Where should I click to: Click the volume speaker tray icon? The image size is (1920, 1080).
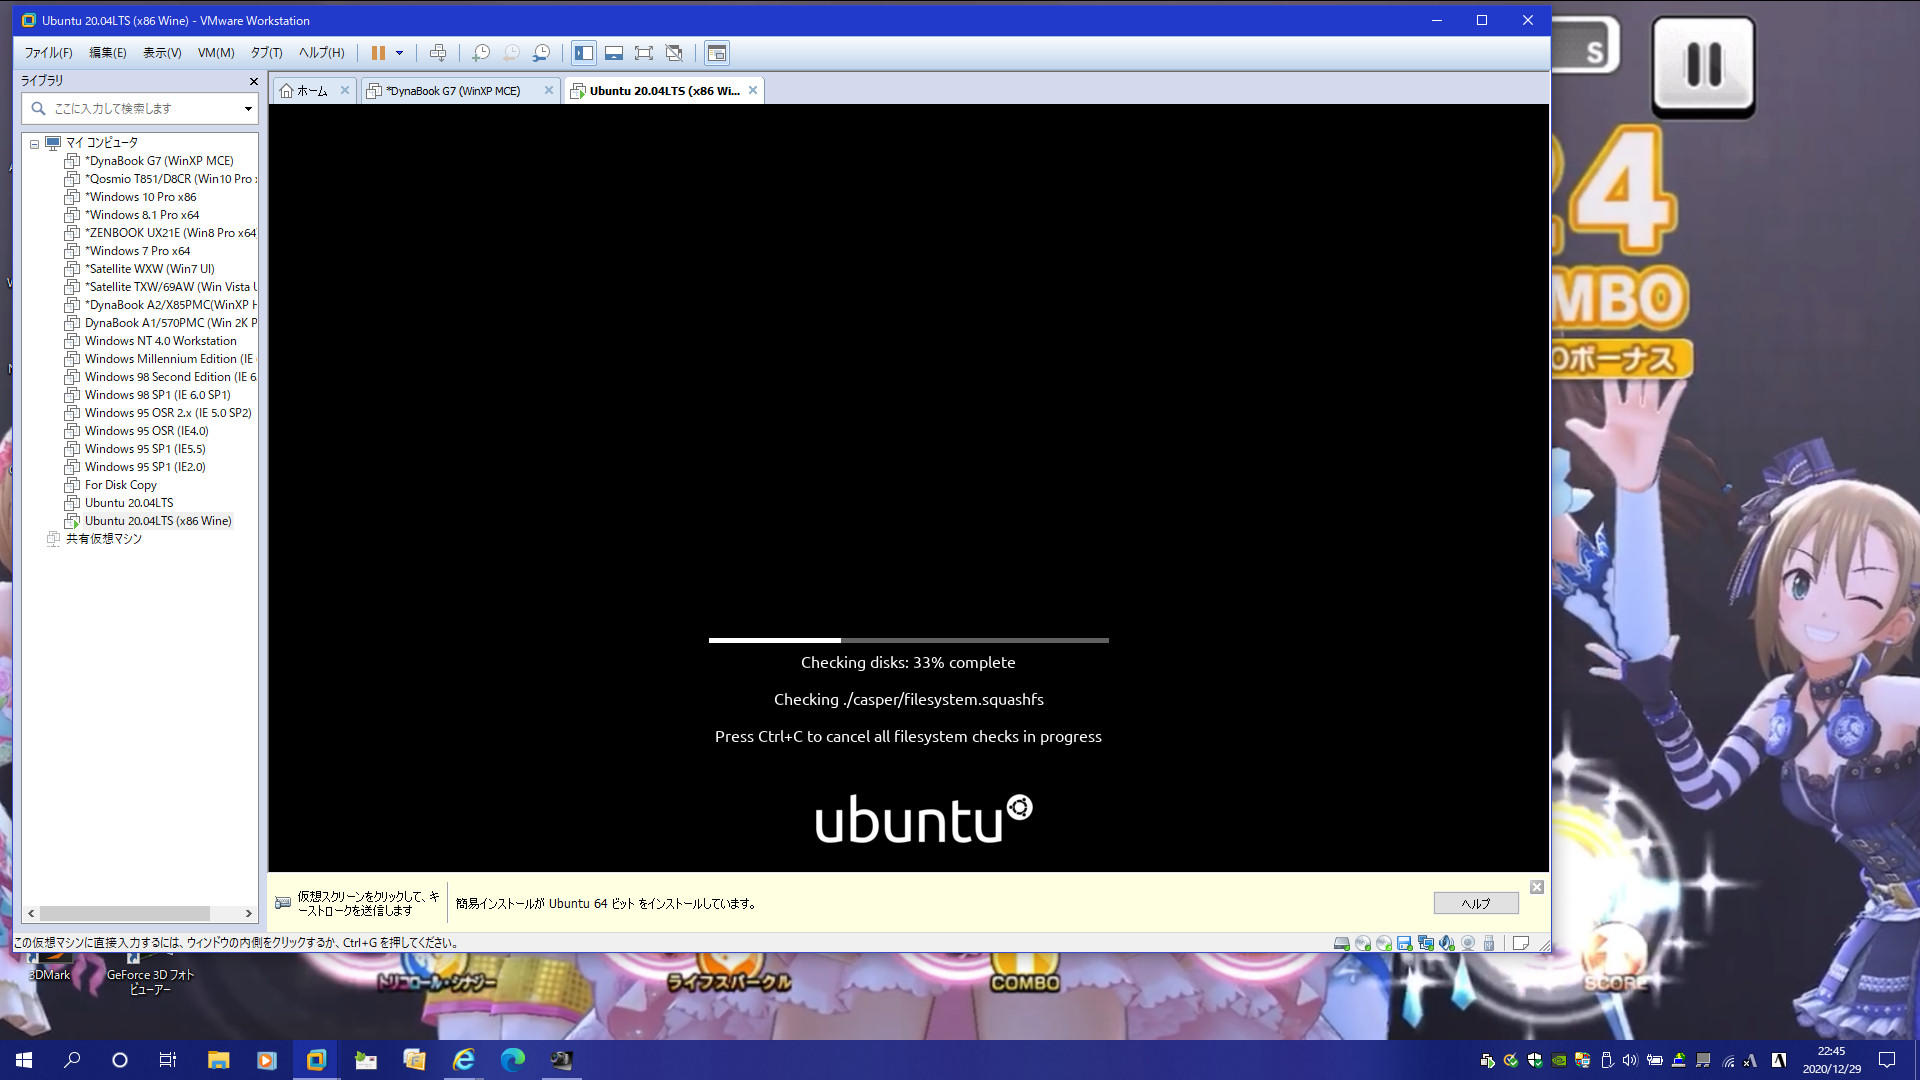coord(1630,1060)
